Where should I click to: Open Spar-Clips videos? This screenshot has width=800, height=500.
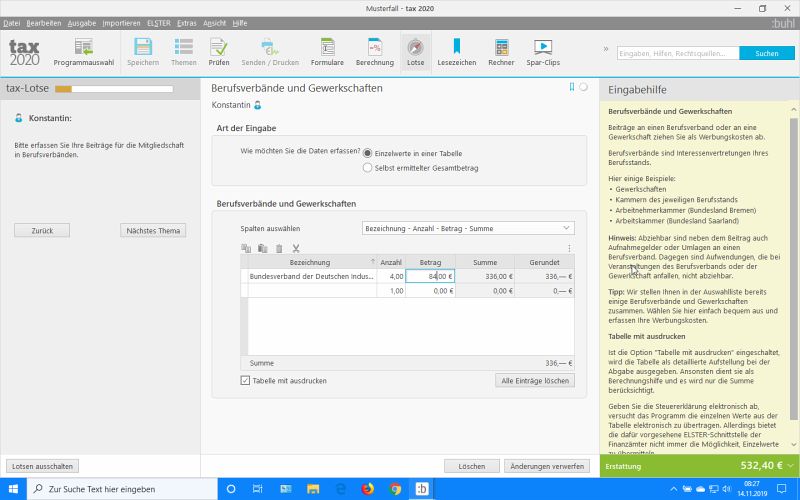coord(543,52)
